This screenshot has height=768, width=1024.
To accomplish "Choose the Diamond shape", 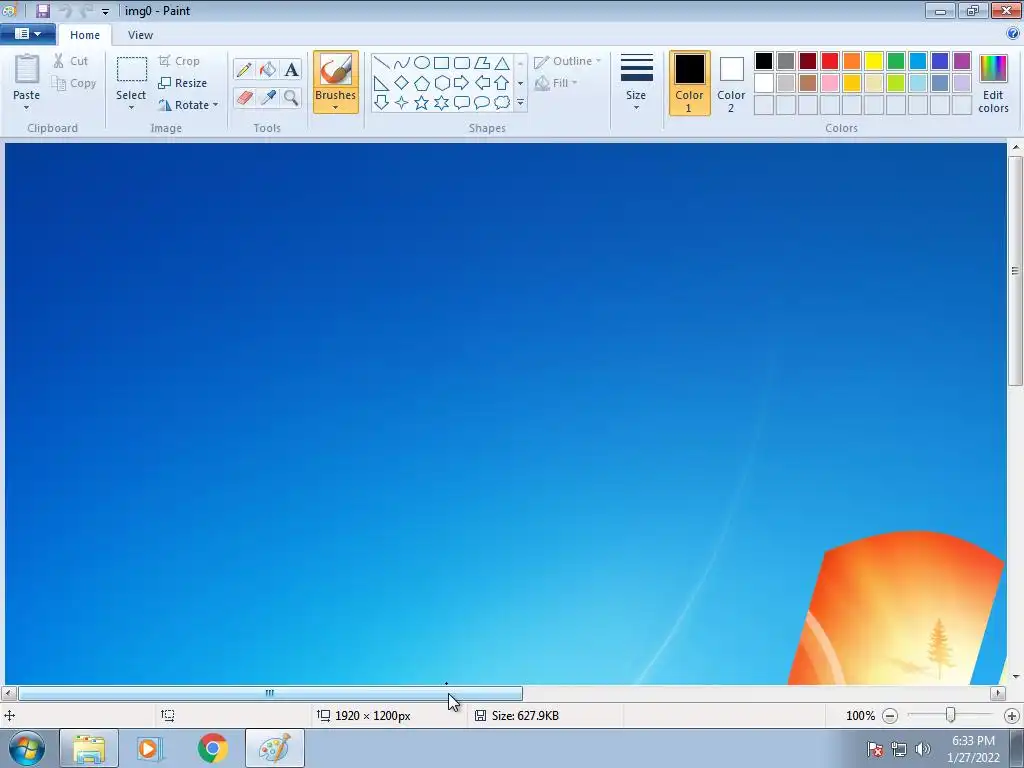I will point(402,83).
